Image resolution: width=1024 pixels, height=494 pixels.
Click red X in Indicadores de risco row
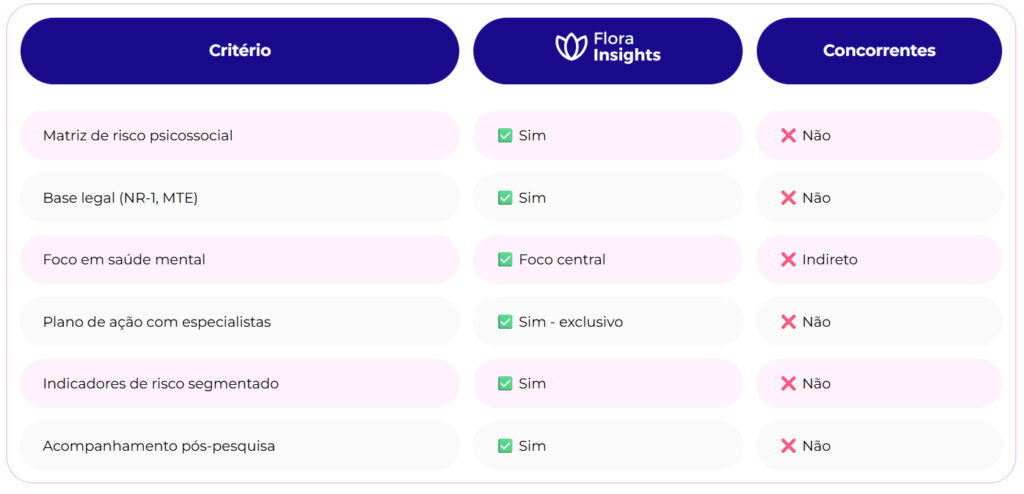(x=788, y=384)
